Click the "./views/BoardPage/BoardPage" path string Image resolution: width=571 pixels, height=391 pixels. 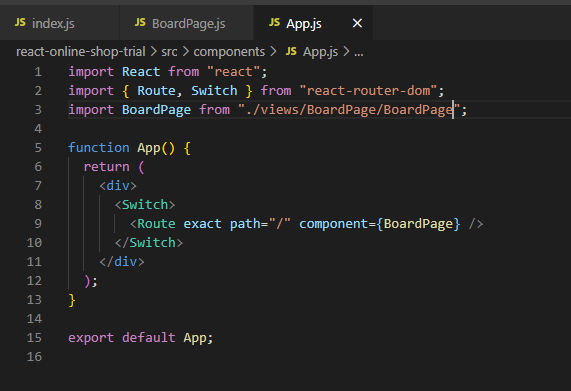tap(349, 110)
